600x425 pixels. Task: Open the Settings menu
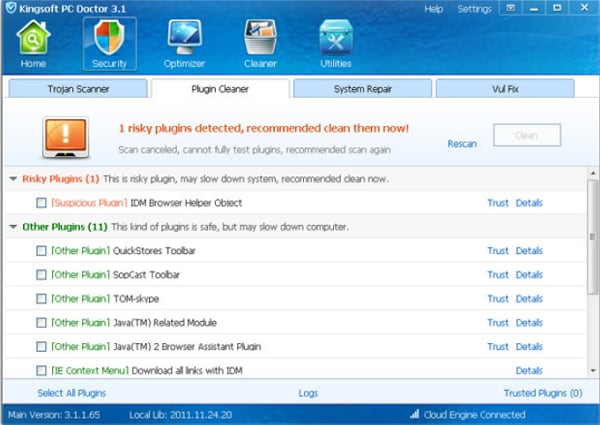(474, 9)
